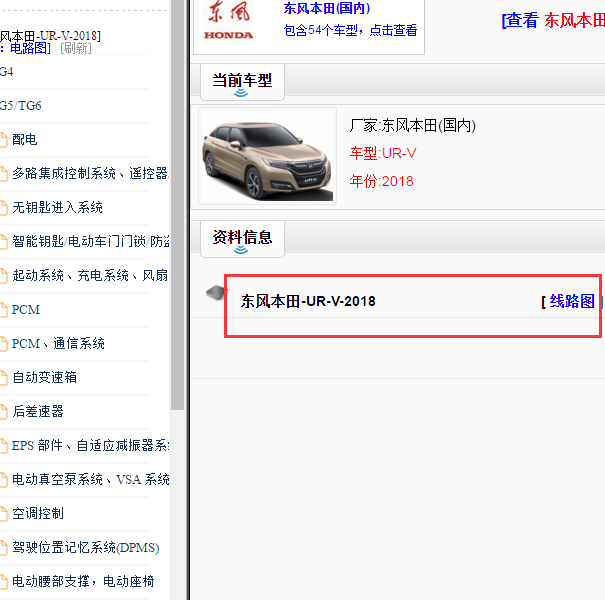Click the gray icon beside 东风本田-UR-V-2018
This screenshot has width=605, height=600.
215,292
